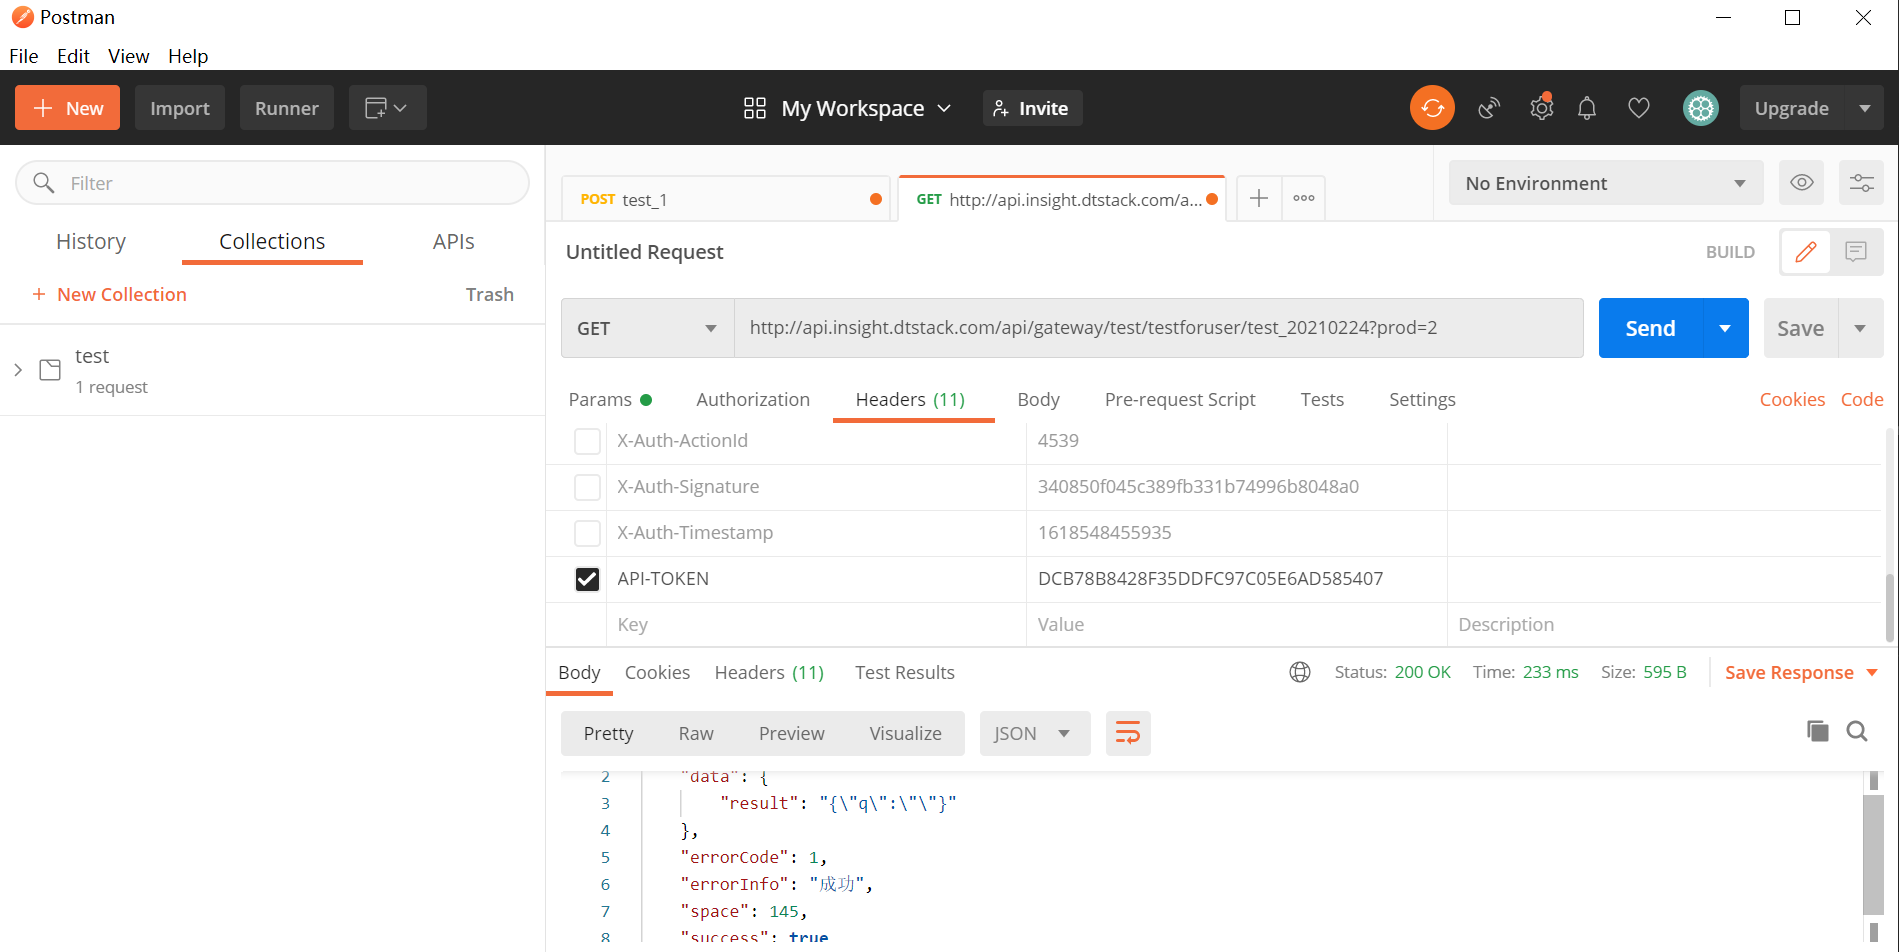This screenshot has width=1899, height=952.
Task: Open the Save Response dropdown
Action: [x=1801, y=673]
